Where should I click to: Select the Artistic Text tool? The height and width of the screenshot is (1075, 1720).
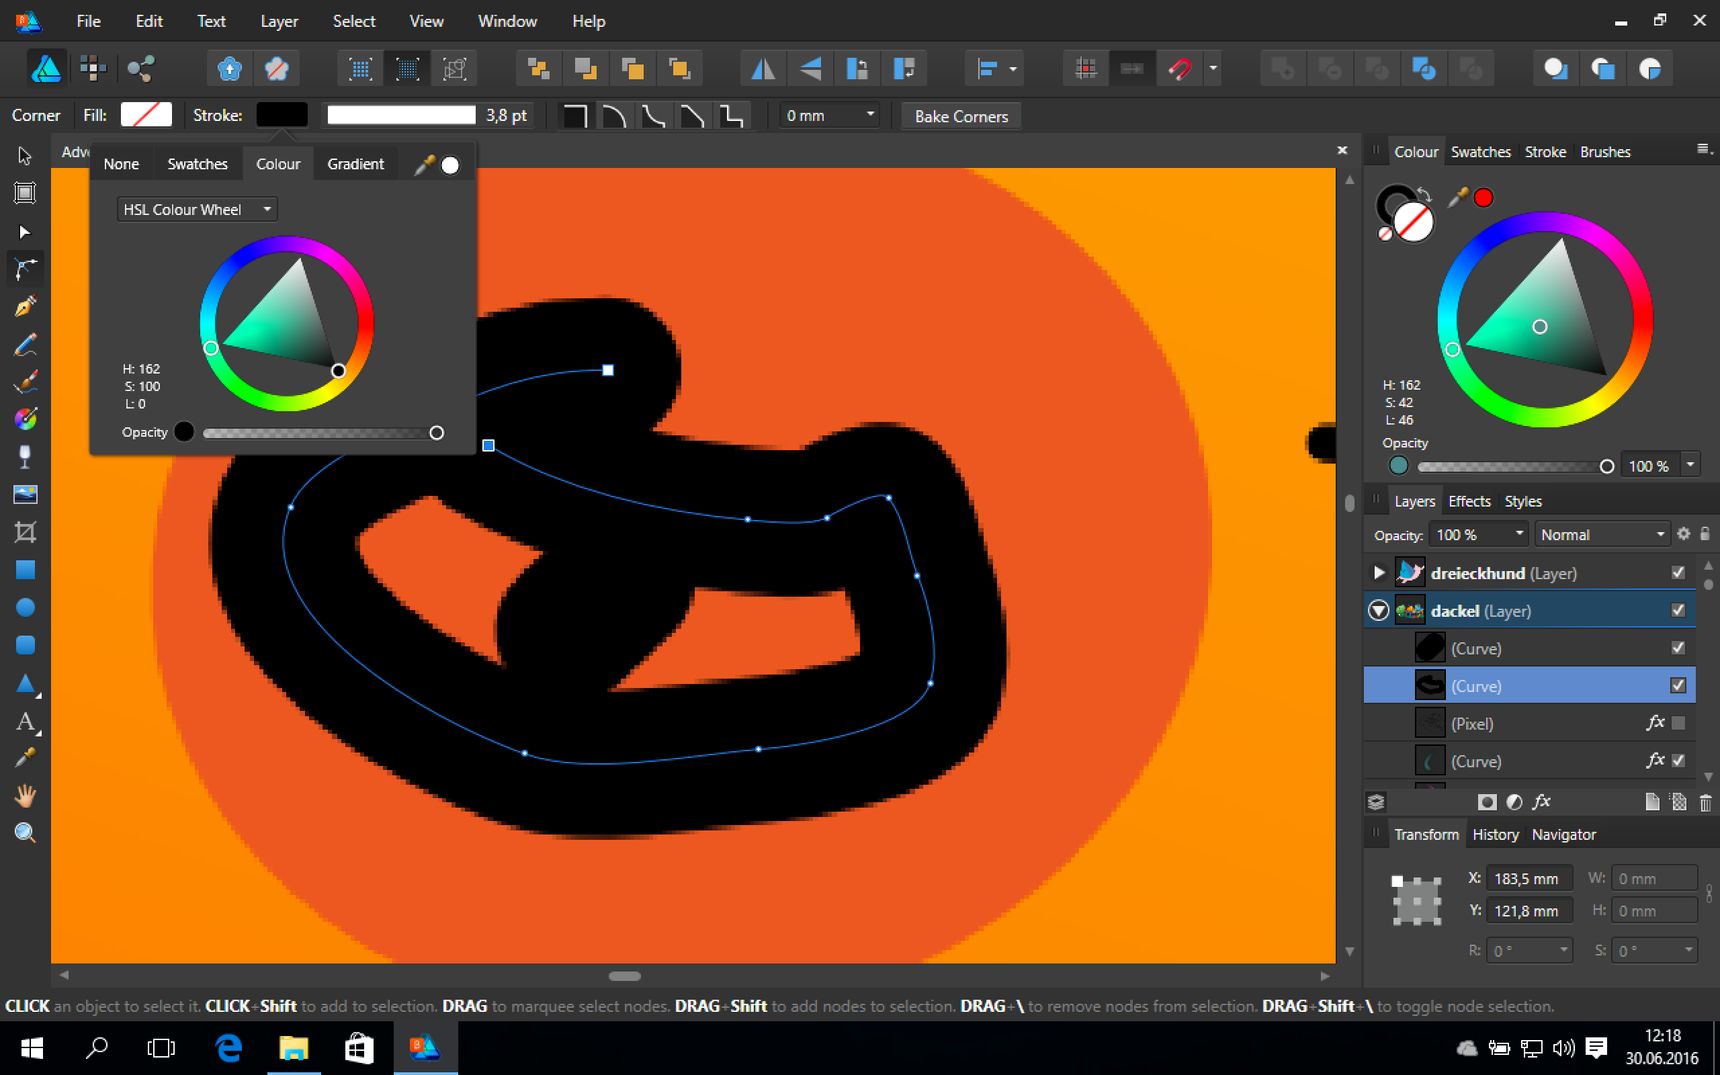pyautogui.click(x=25, y=721)
